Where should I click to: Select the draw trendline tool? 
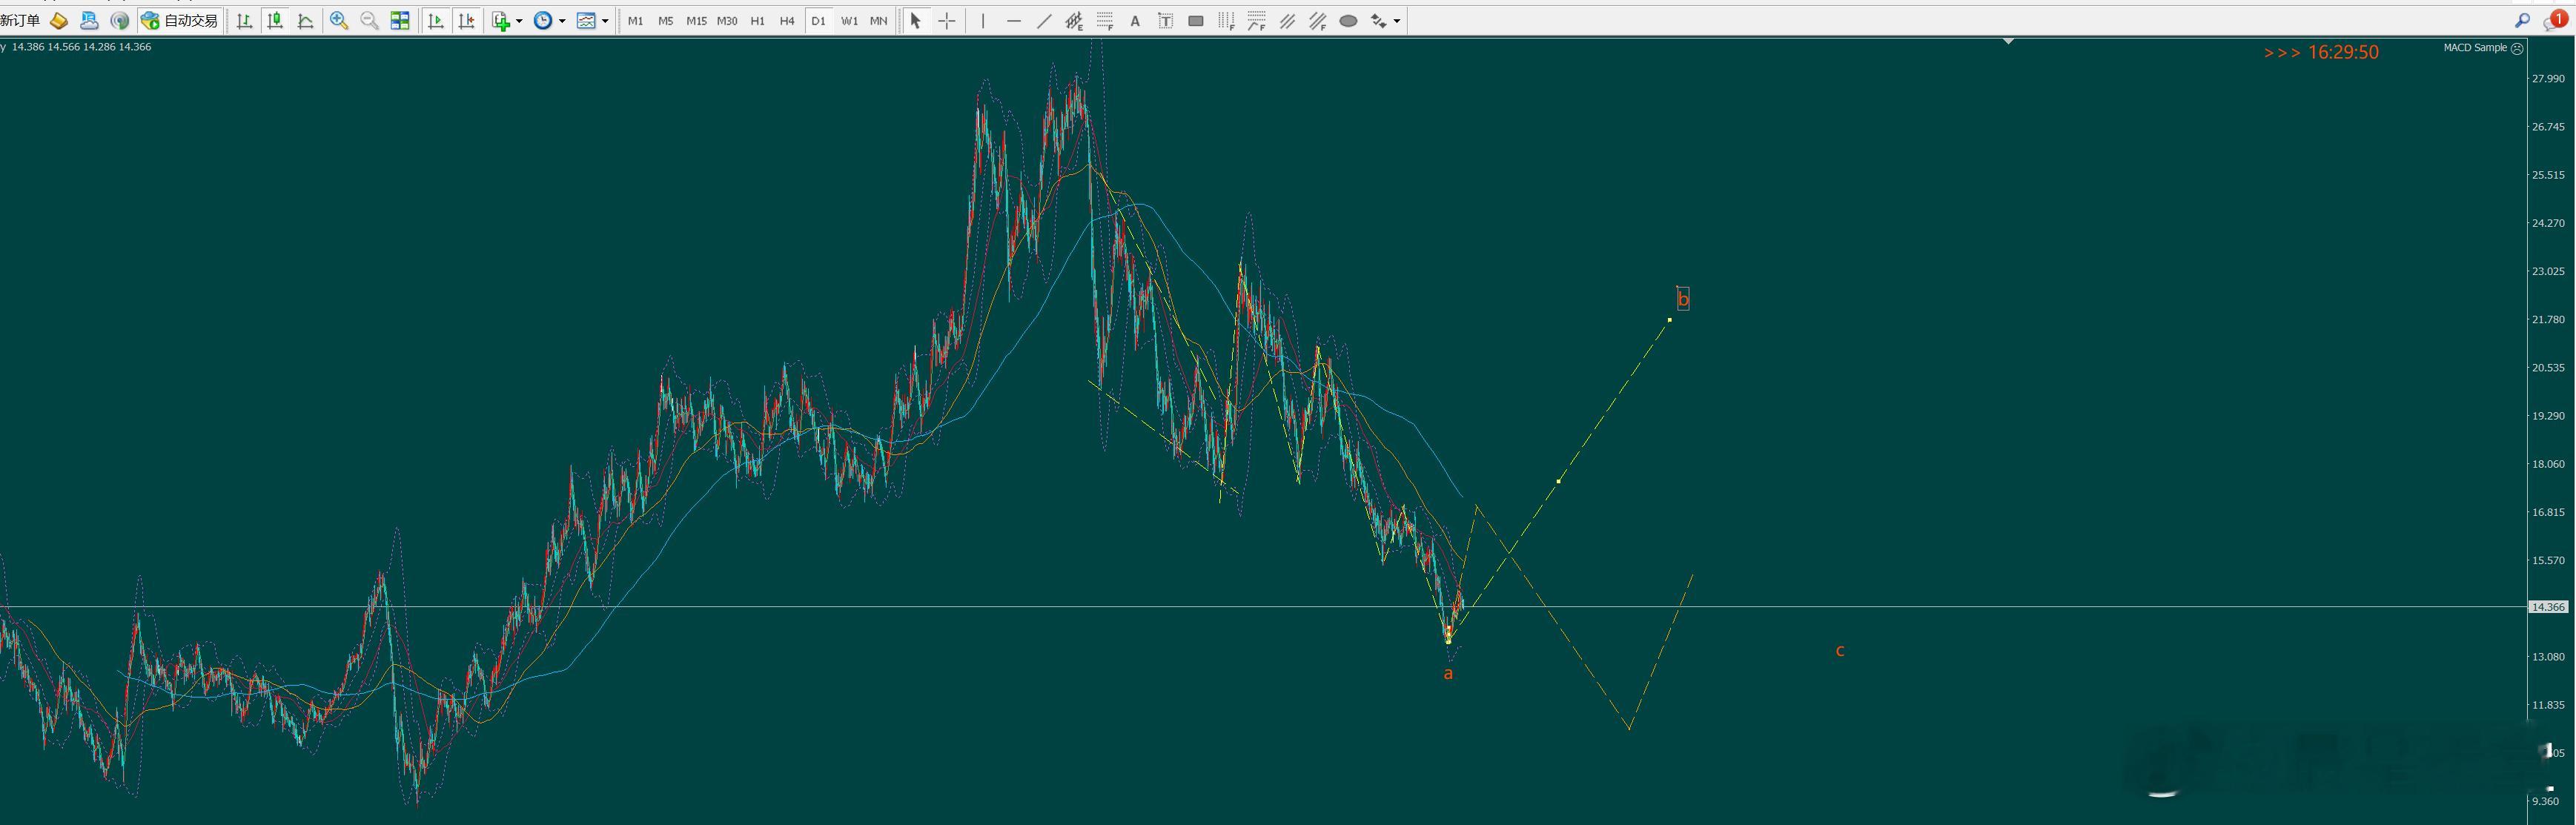tap(1044, 20)
